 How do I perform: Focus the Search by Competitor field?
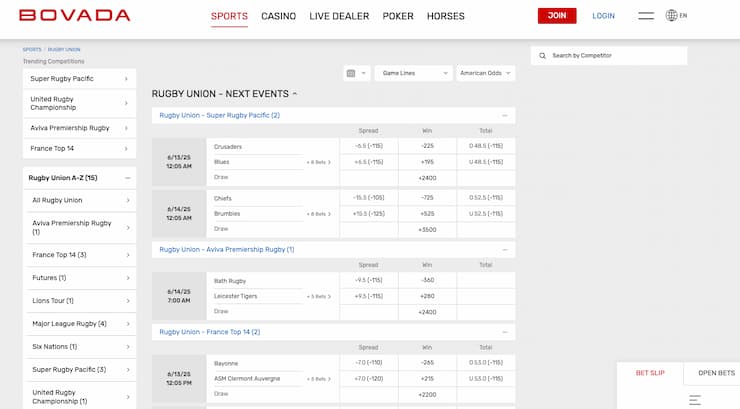(x=609, y=56)
